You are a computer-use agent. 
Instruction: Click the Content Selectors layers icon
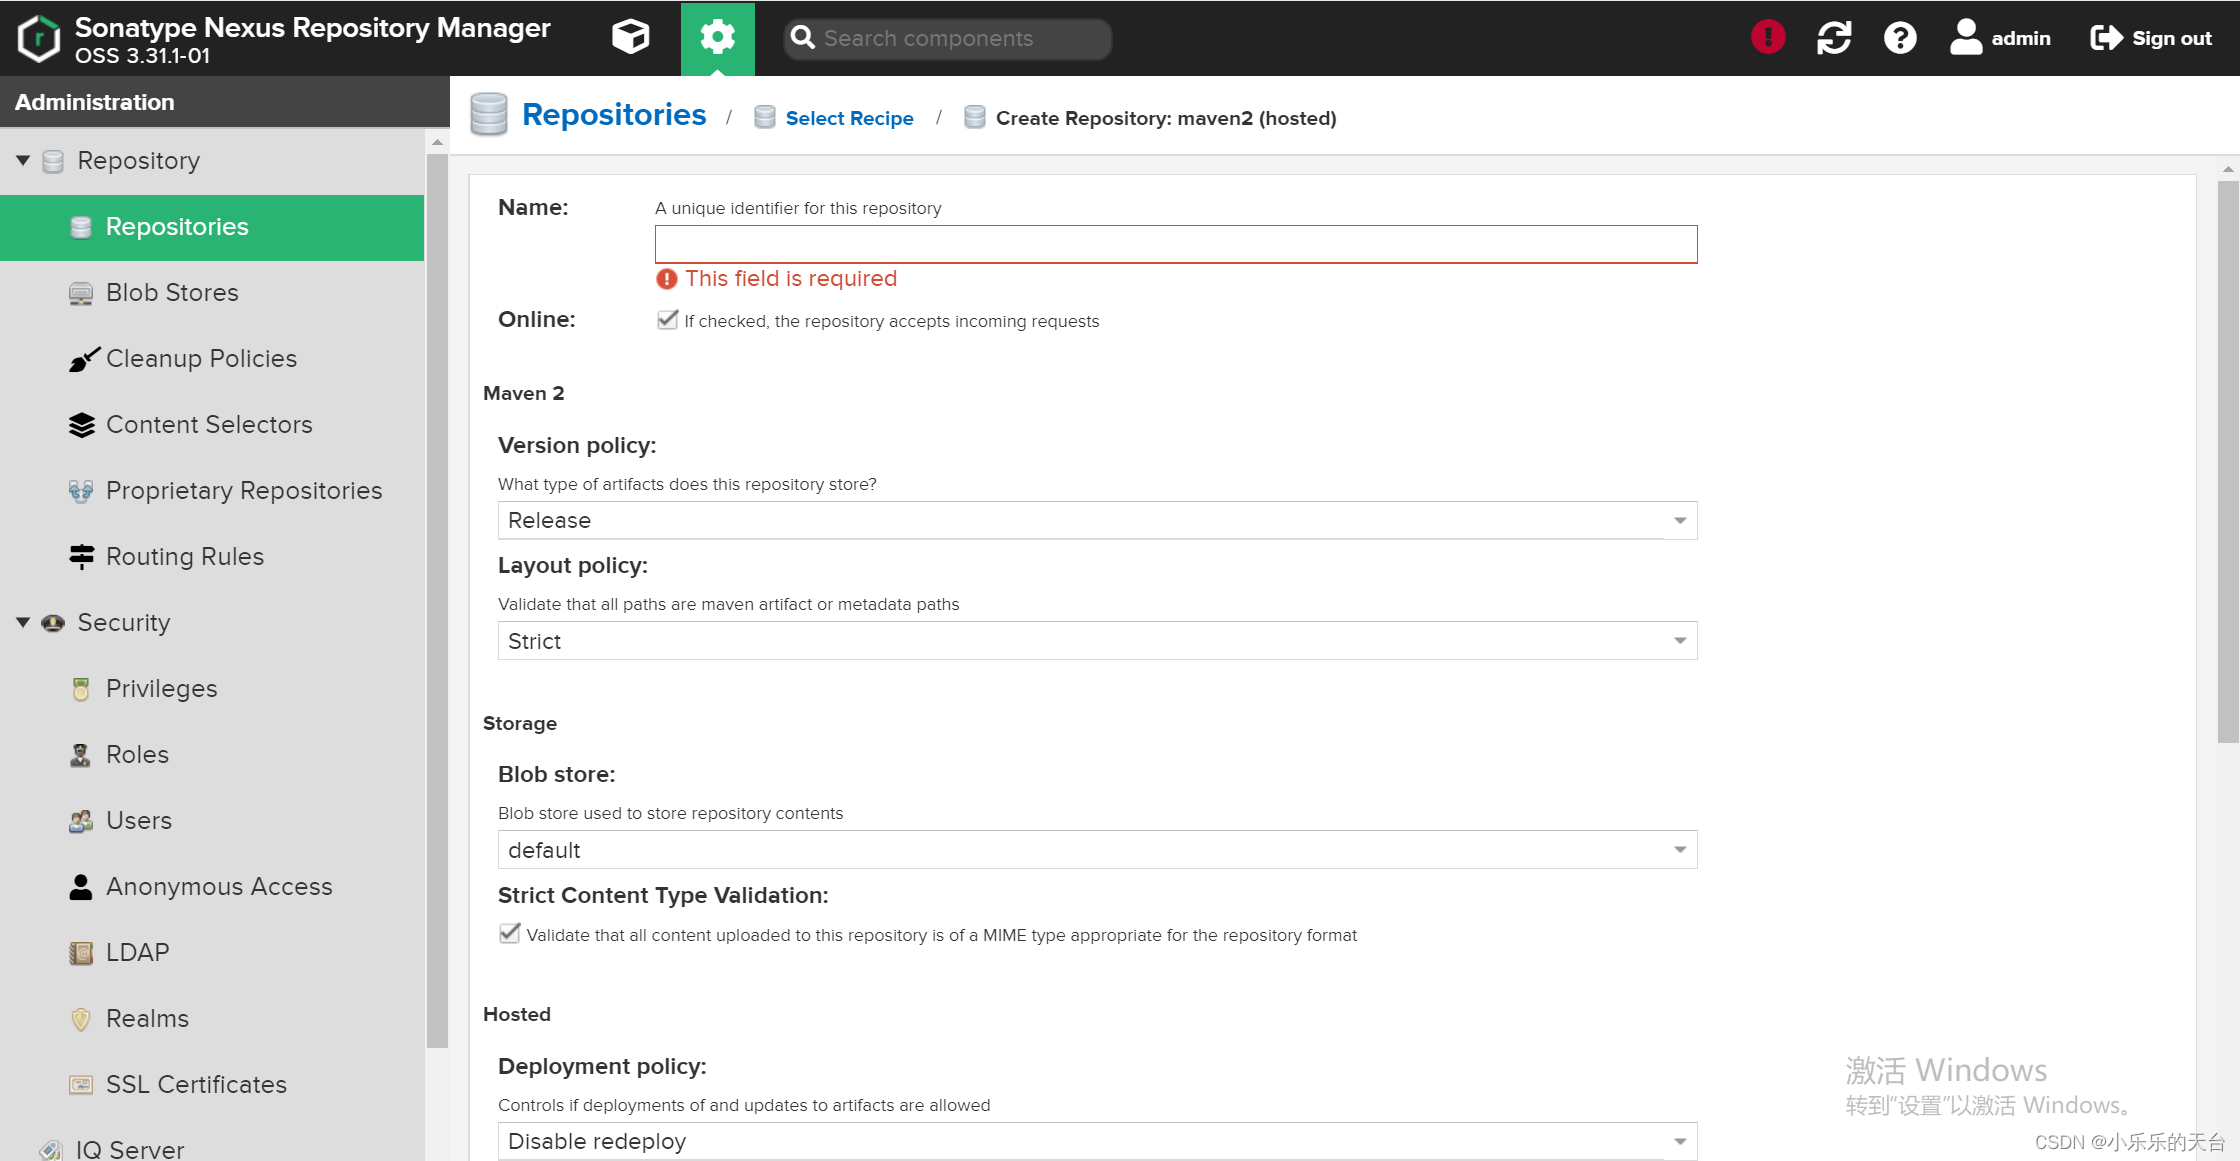81,425
